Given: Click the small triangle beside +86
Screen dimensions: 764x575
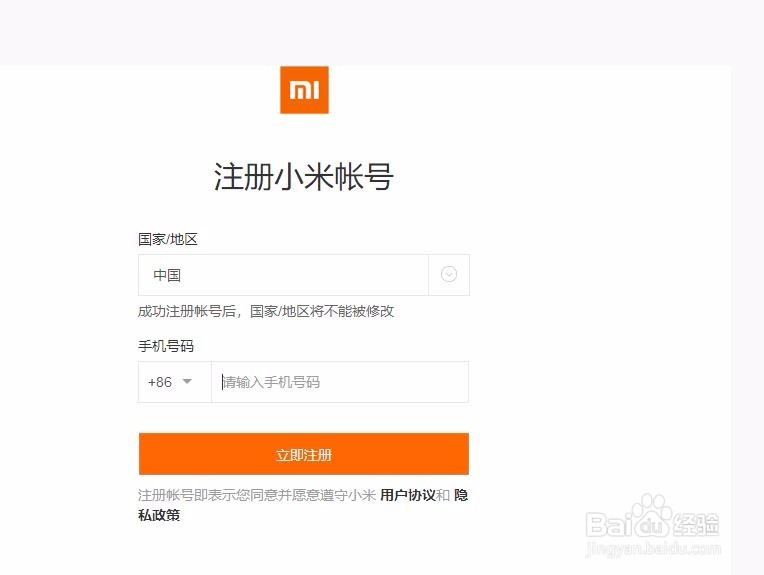Looking at the screenshot, I should (187, 382).
